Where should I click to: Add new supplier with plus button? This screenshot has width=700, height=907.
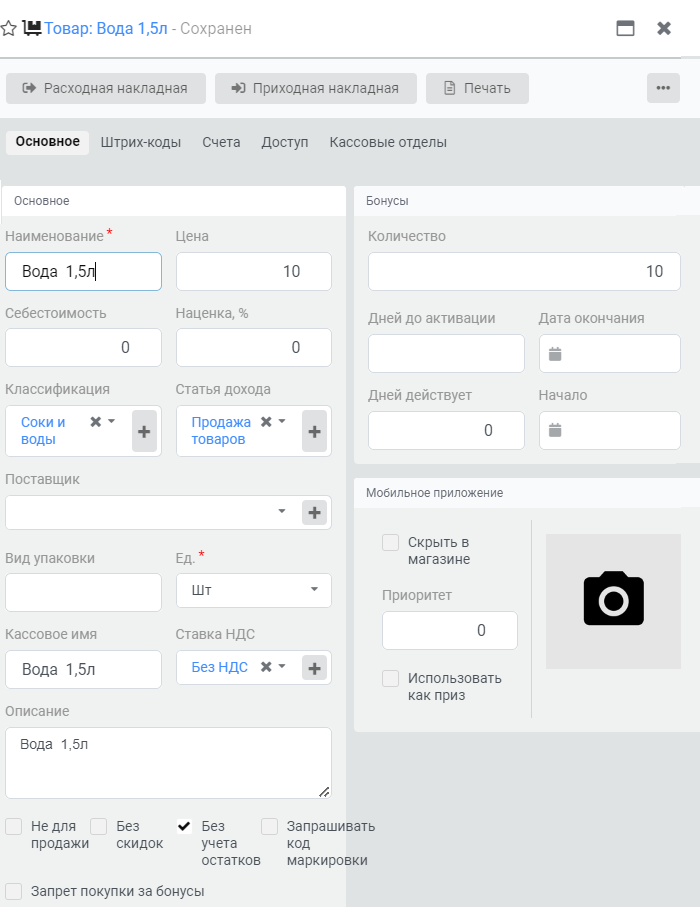(x=315, y=513)
